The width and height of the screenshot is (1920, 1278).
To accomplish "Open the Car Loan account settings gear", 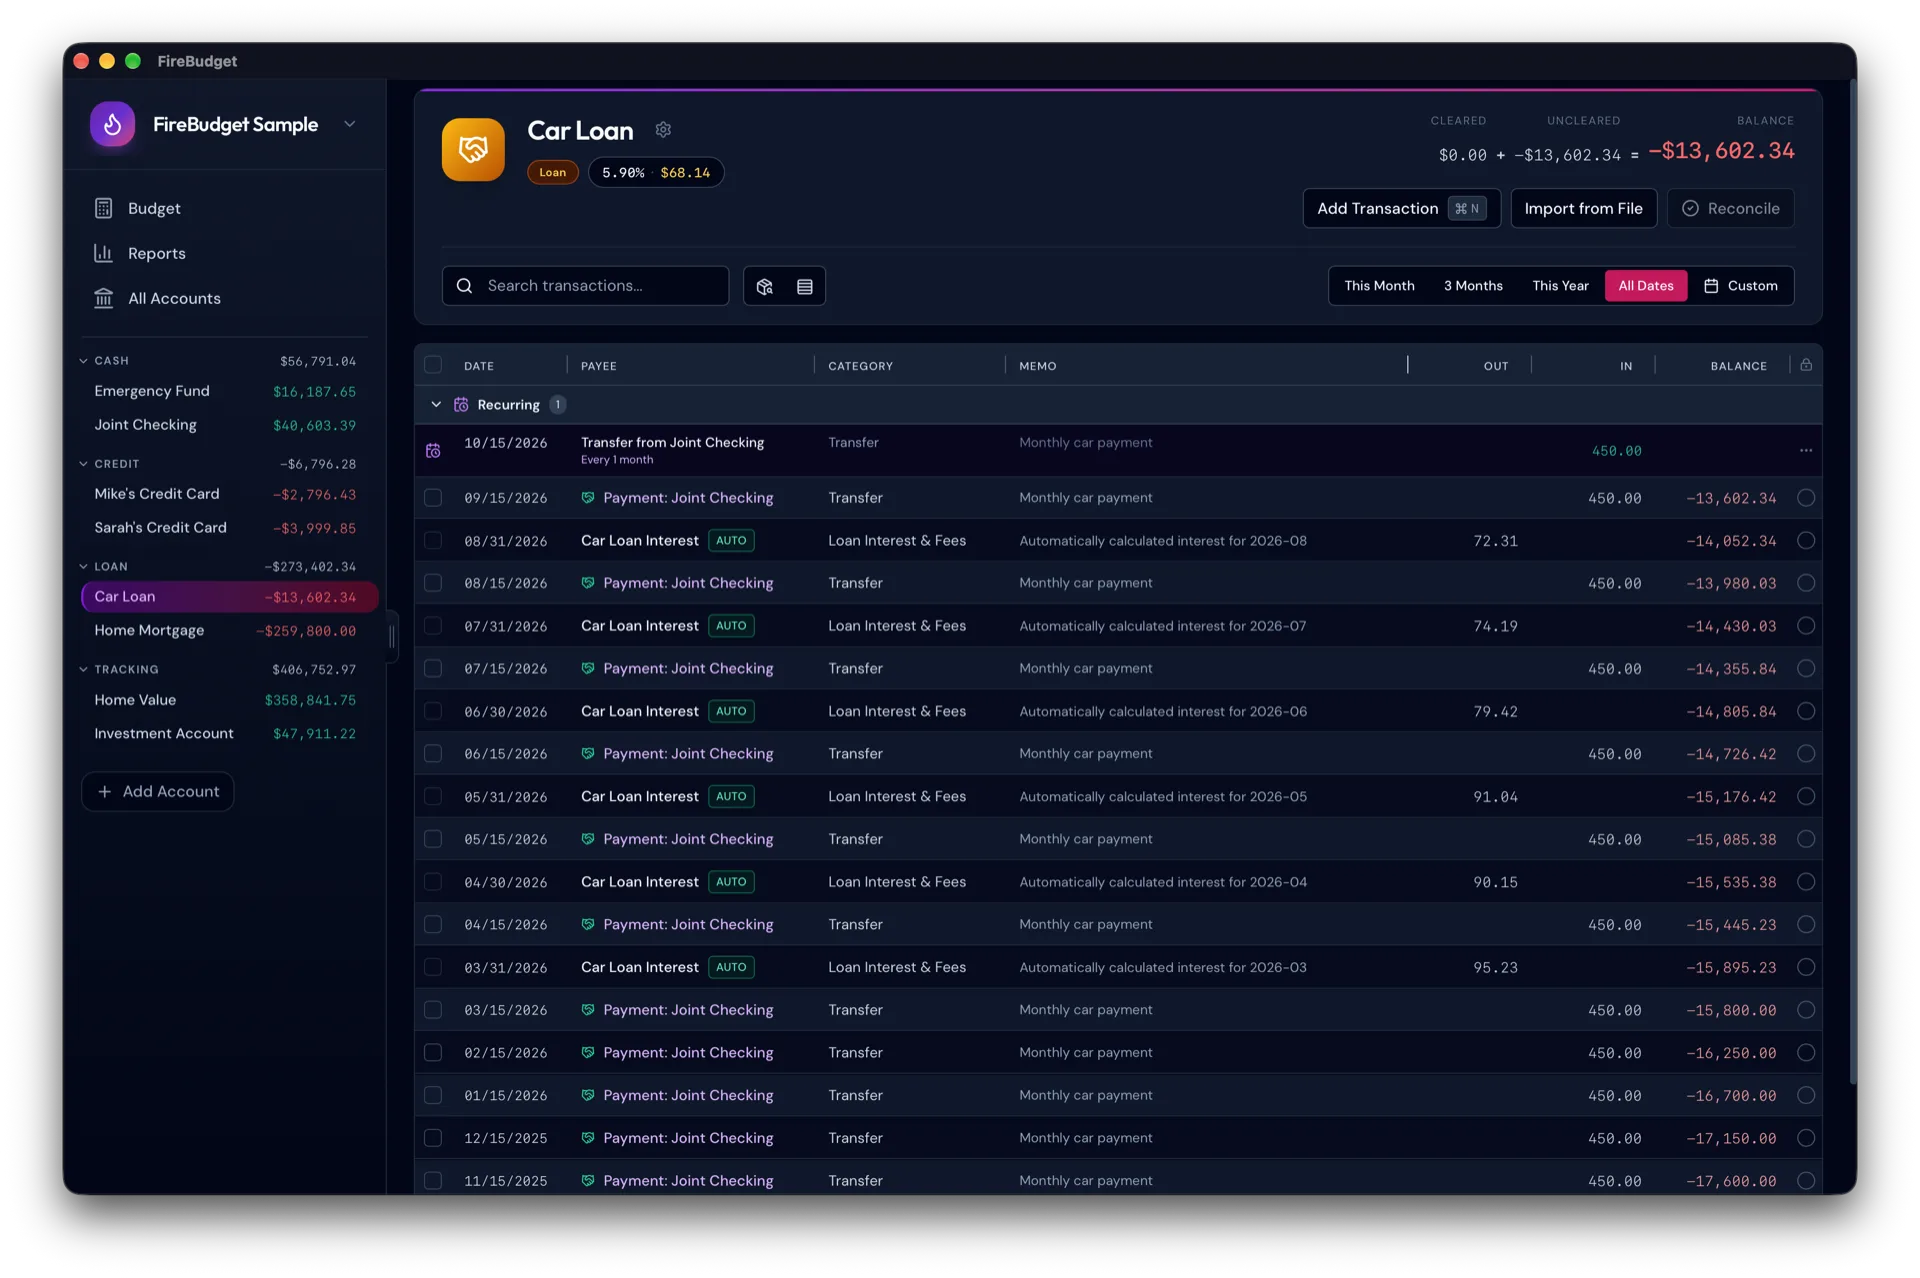I will 663,130.
